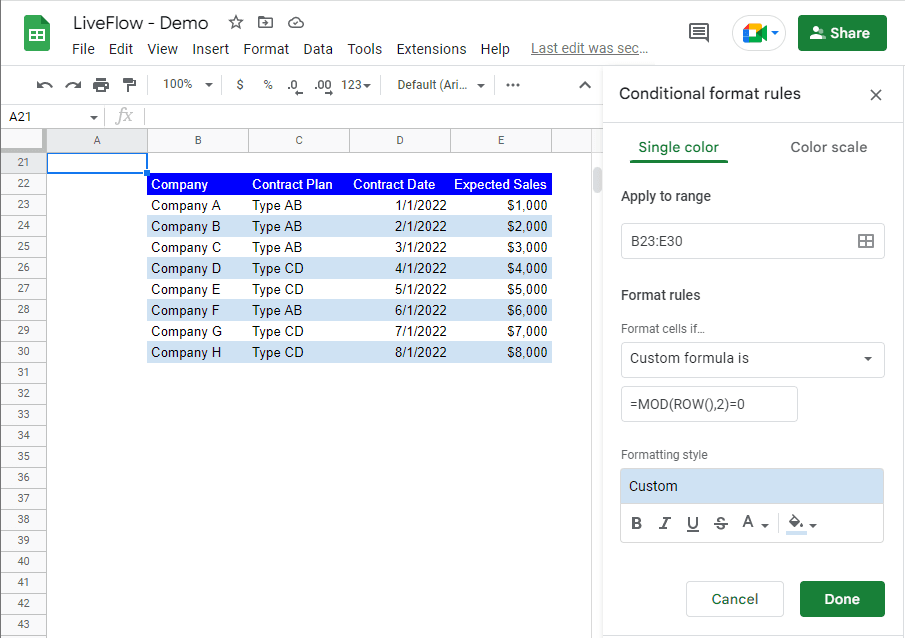This screenshot has width=905, height=638.
Task: Click the Print icon
Action: coord(101,85)
